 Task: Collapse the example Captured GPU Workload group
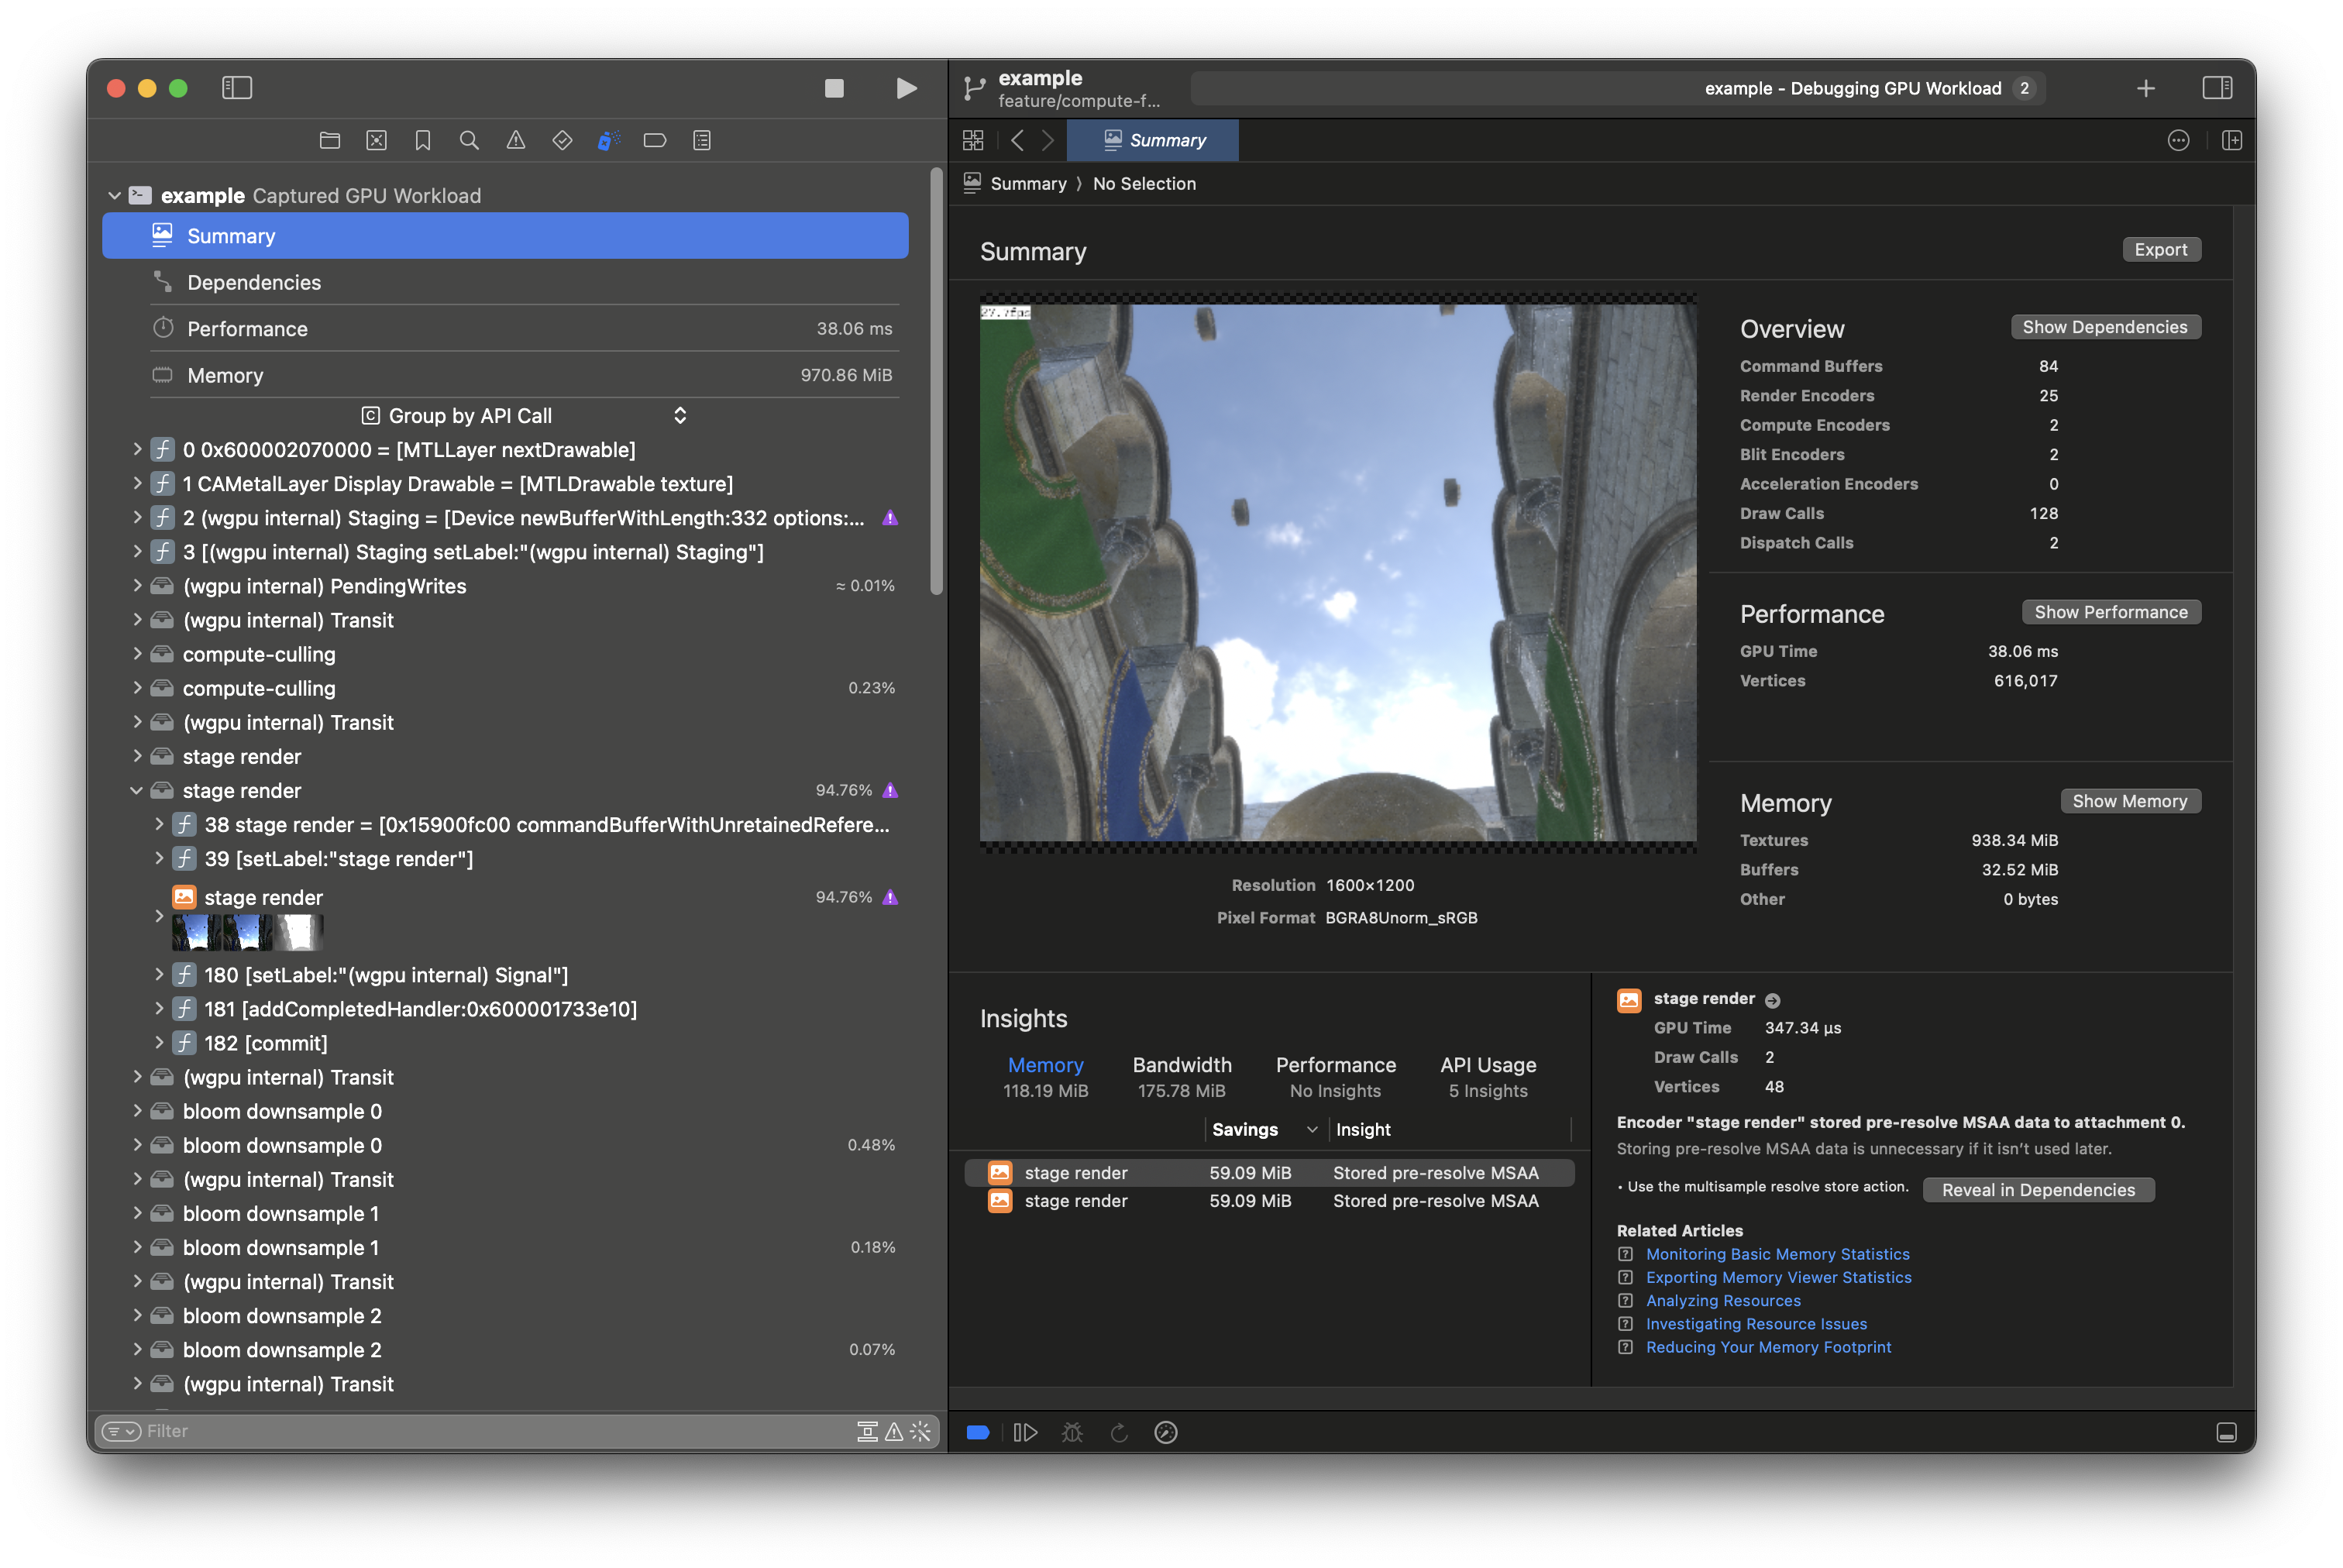[114, 196]
